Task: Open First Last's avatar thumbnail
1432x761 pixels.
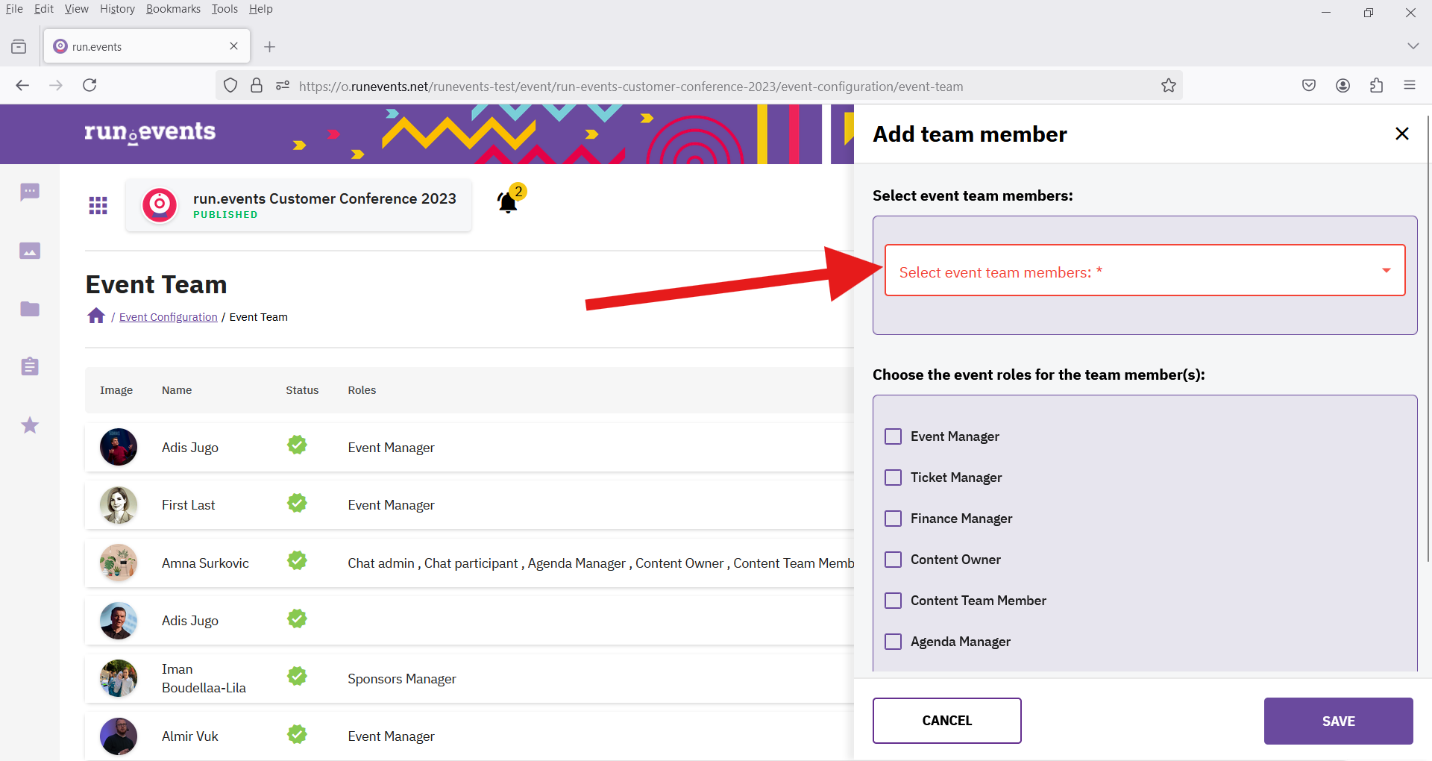Action: [119, 505]
